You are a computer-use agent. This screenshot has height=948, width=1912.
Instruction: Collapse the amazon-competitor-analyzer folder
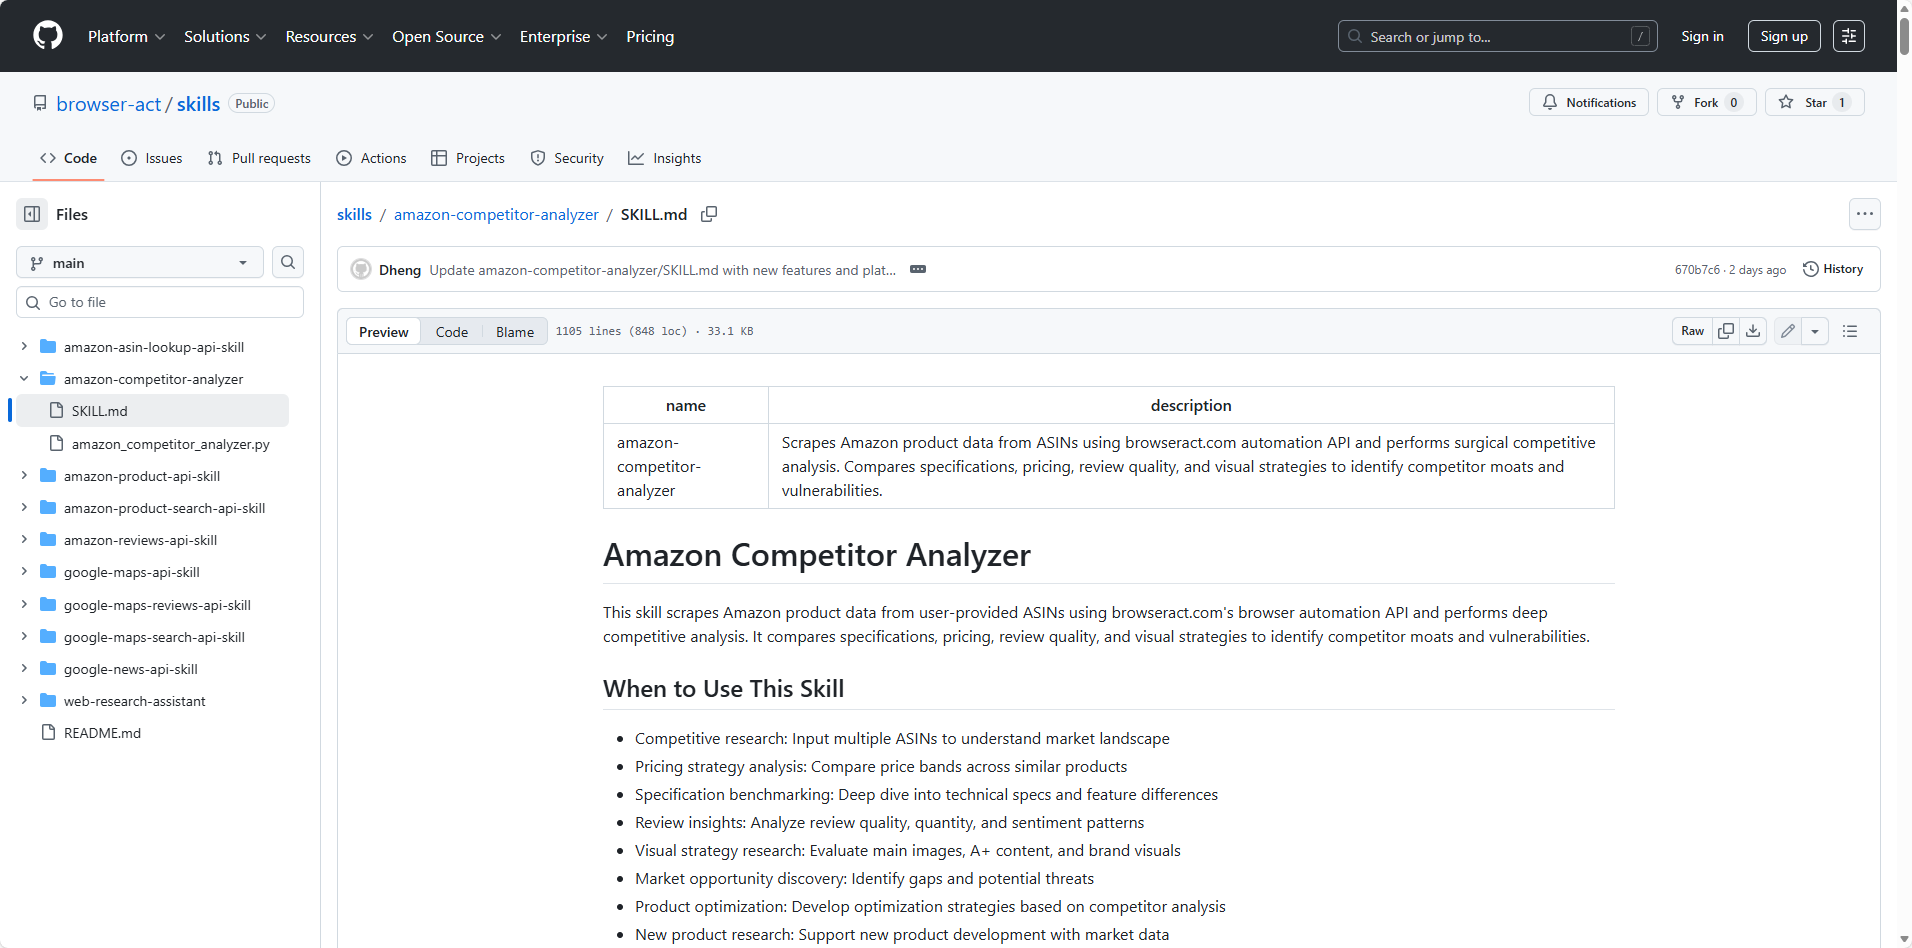23,379
